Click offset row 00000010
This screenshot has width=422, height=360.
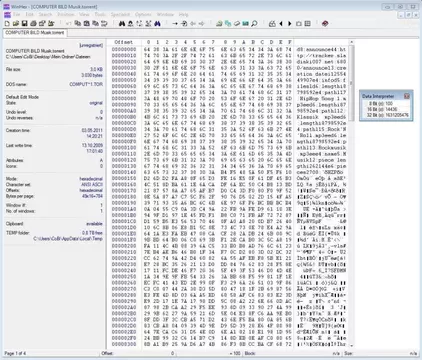(124, 55)
